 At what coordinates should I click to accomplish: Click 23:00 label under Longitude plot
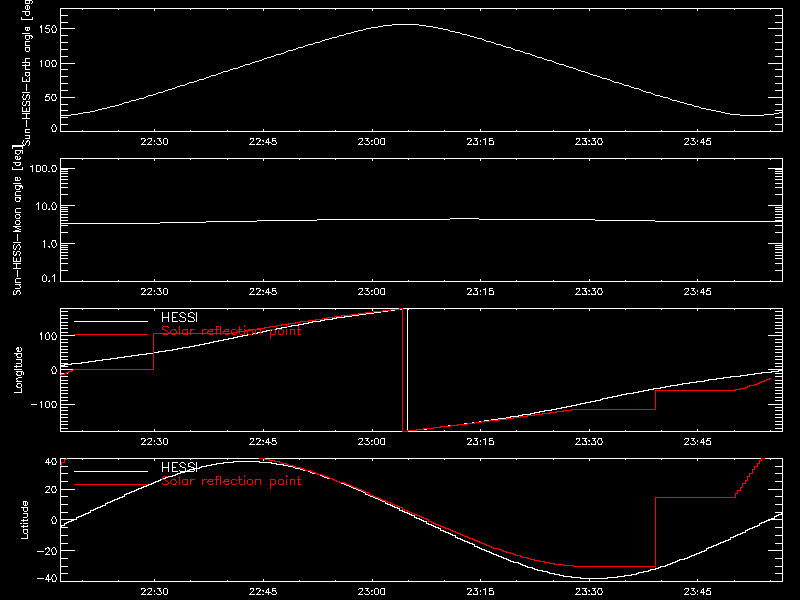coord(371,442)
